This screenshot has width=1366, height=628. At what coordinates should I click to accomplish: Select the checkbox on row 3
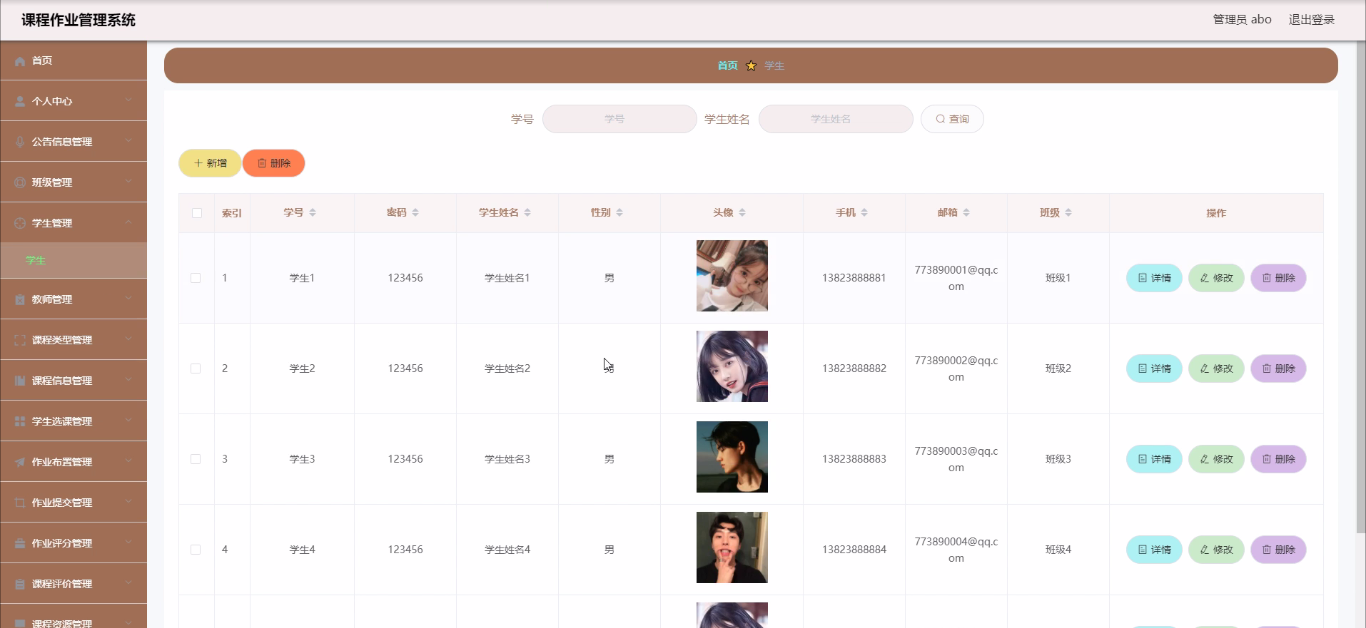[x=196, y=458]
